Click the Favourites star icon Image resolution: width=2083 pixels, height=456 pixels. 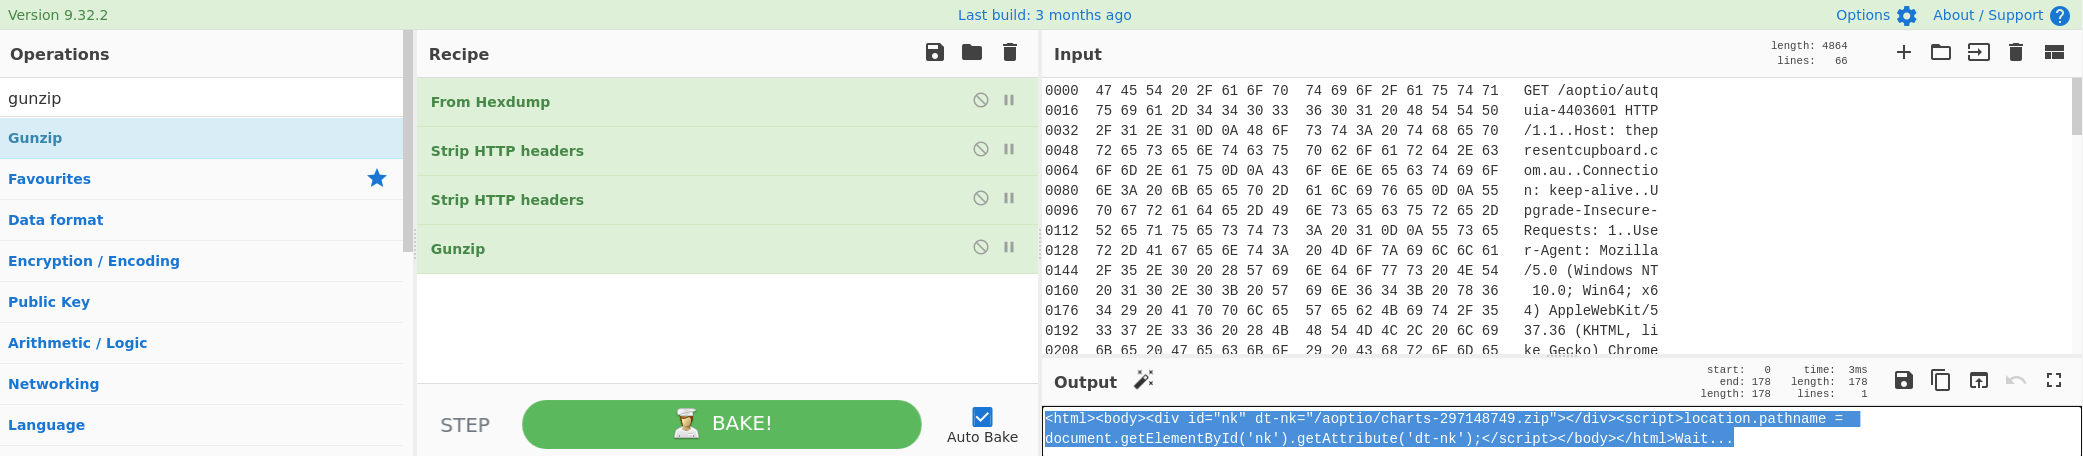click(x=377, y=178)
